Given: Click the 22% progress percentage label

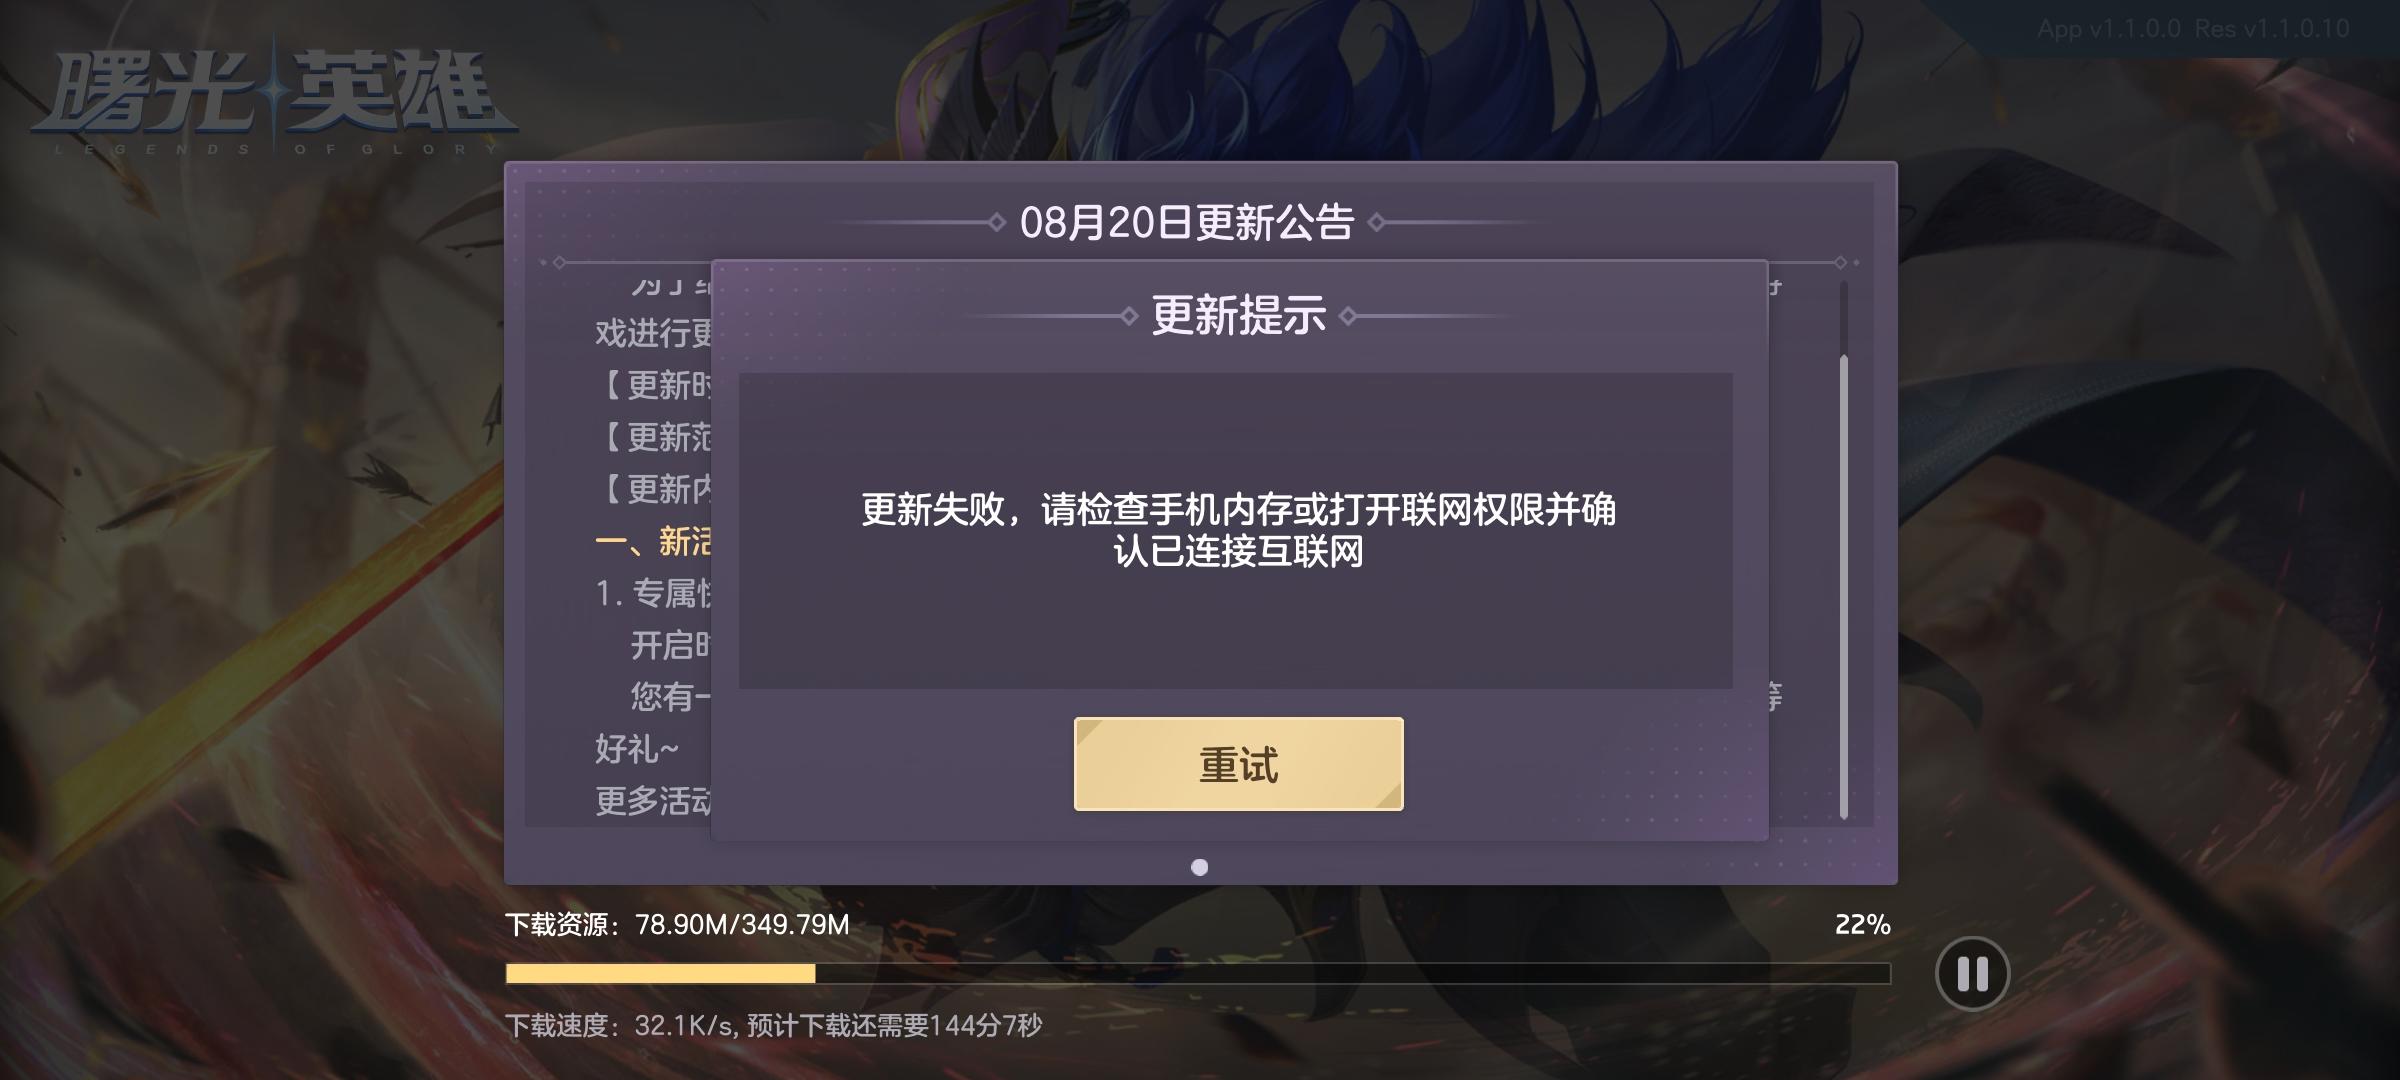Looking at the screenshot, I should pyautogui.click(x=1862, y=924).
